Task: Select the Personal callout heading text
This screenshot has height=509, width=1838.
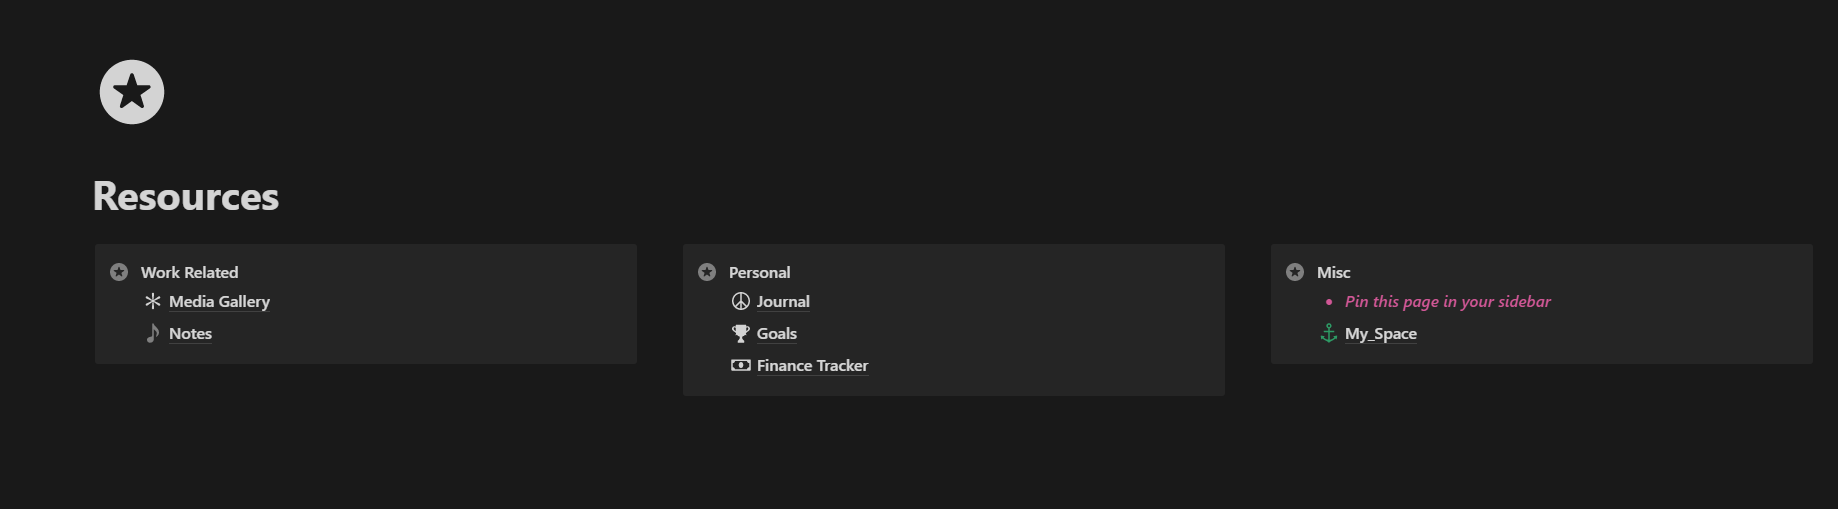Action: pos(759,272)
